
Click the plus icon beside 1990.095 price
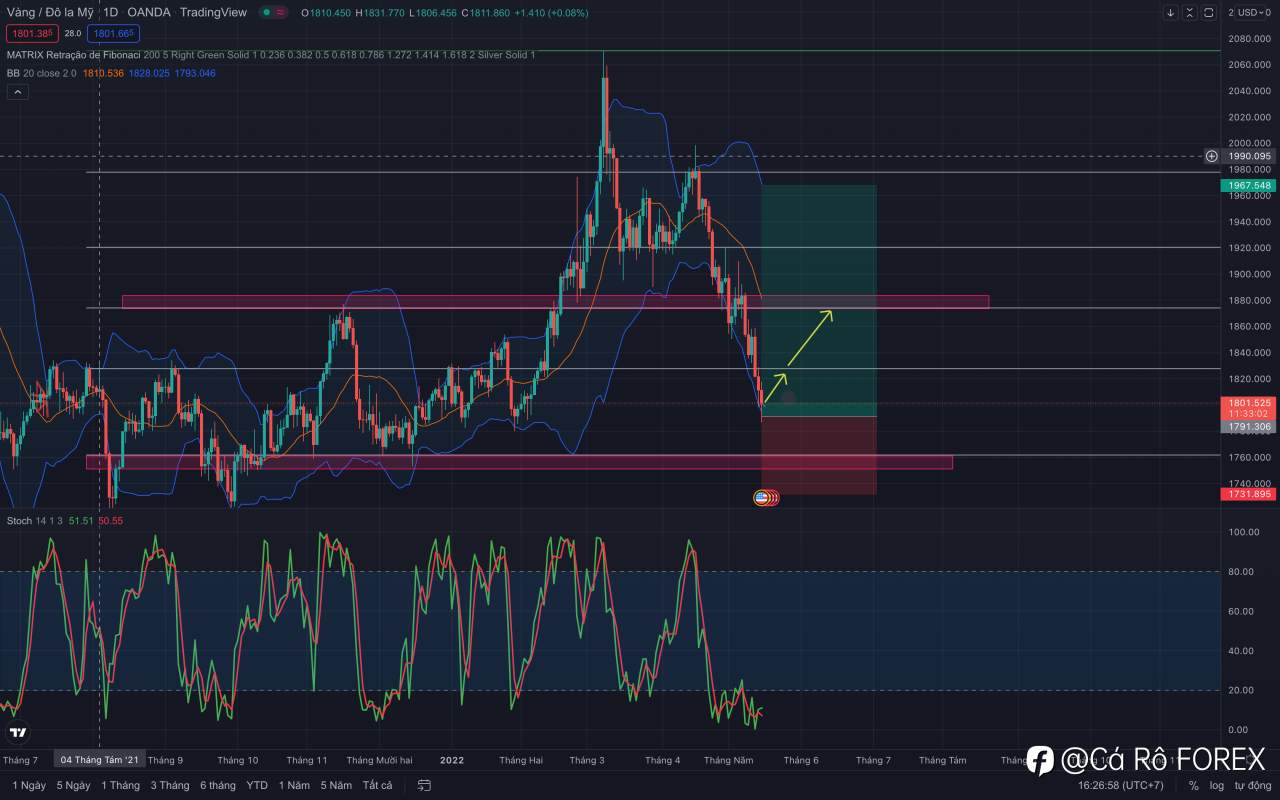tap(1211, 156)
